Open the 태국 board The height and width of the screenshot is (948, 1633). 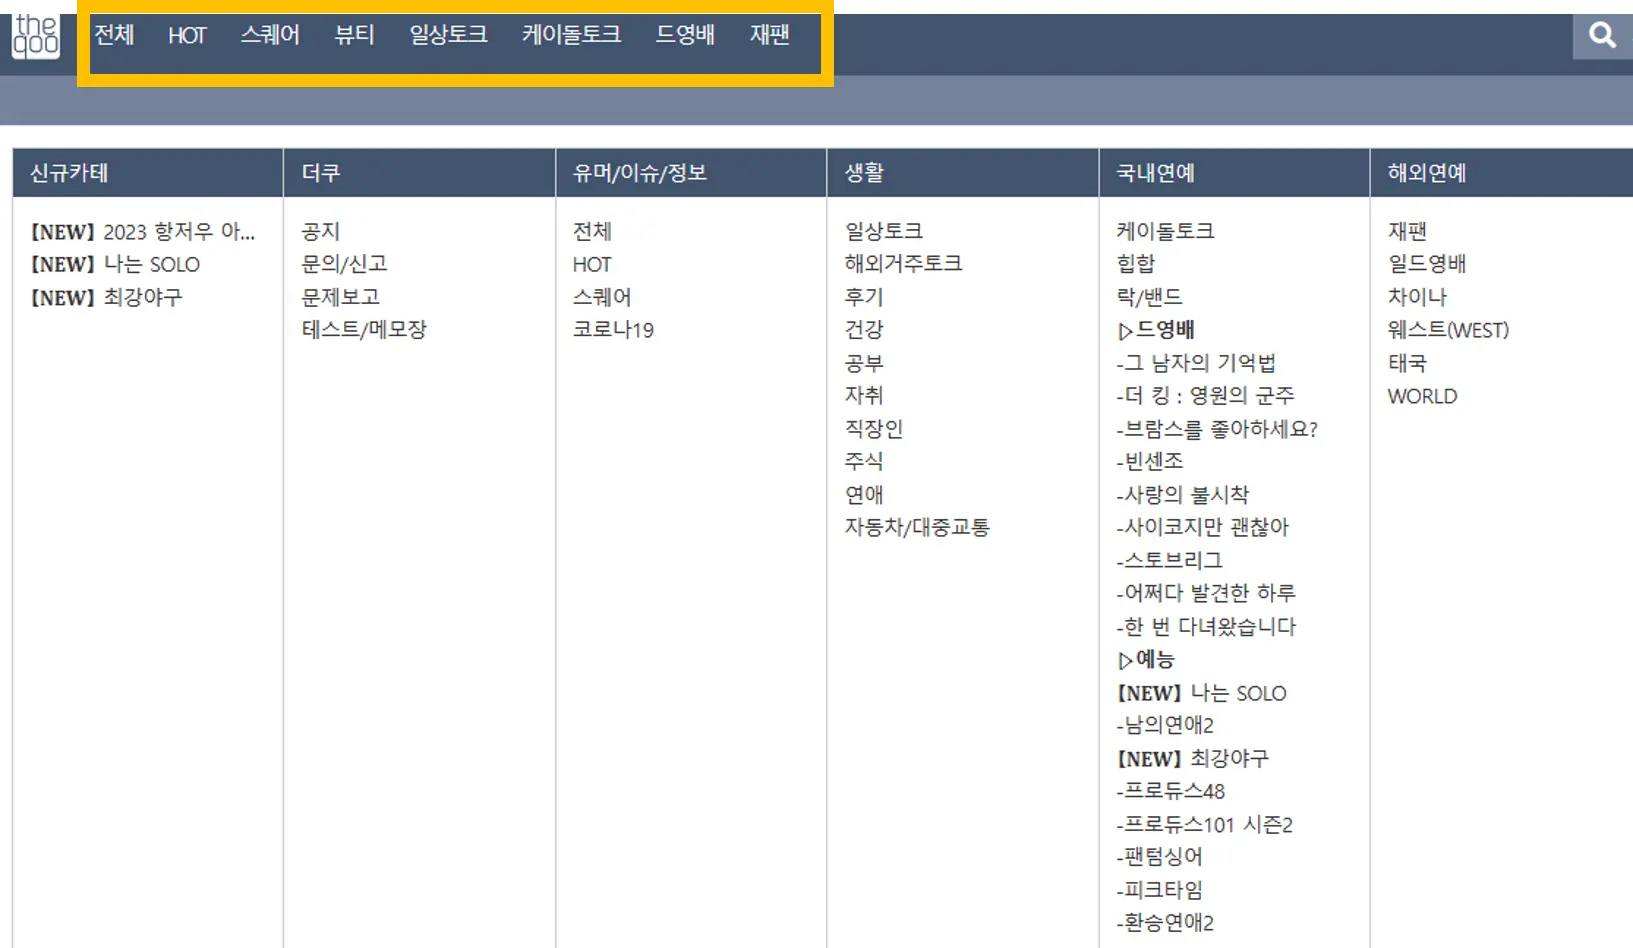[x=1407, y=363]
